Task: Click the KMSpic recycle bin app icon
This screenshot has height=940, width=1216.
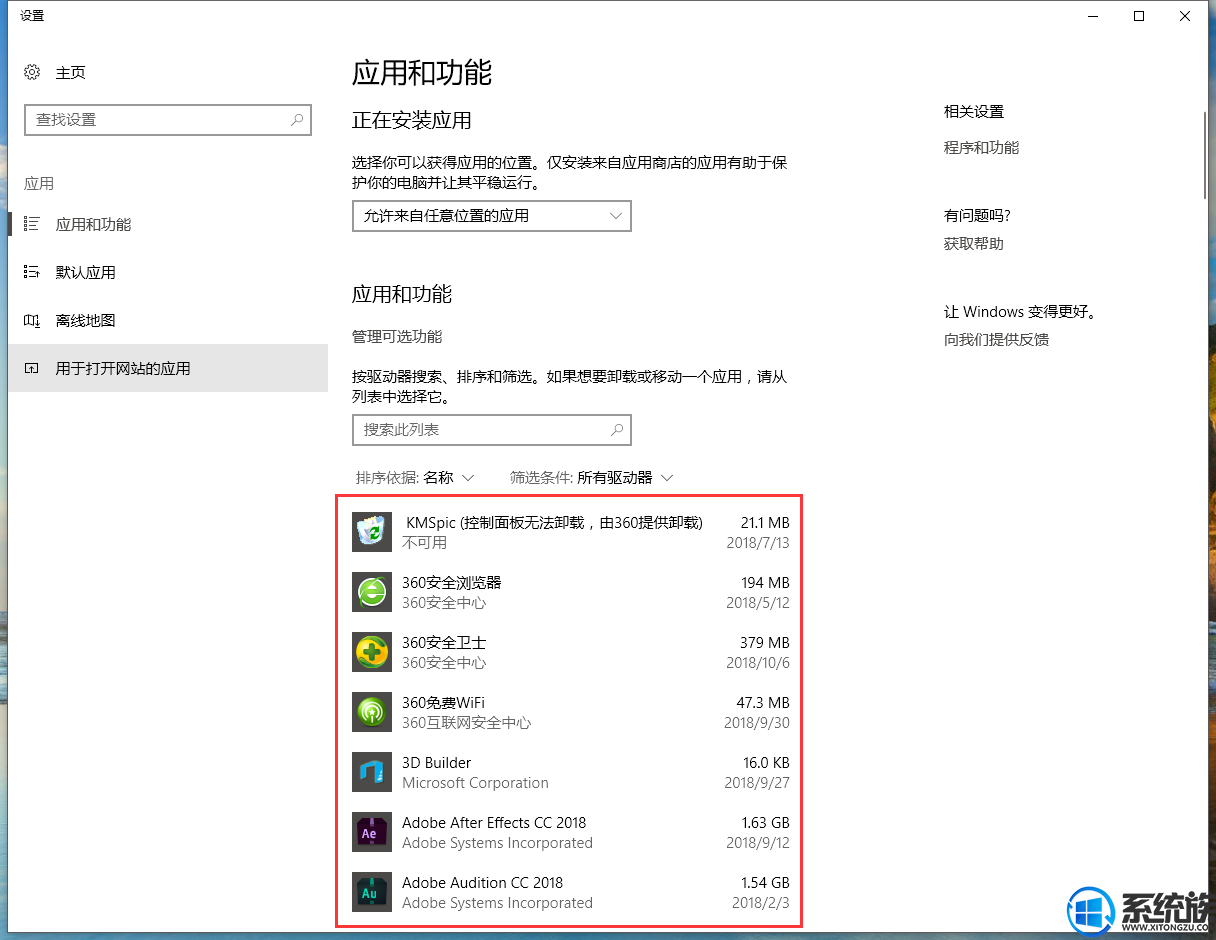Action: (372, 532)
